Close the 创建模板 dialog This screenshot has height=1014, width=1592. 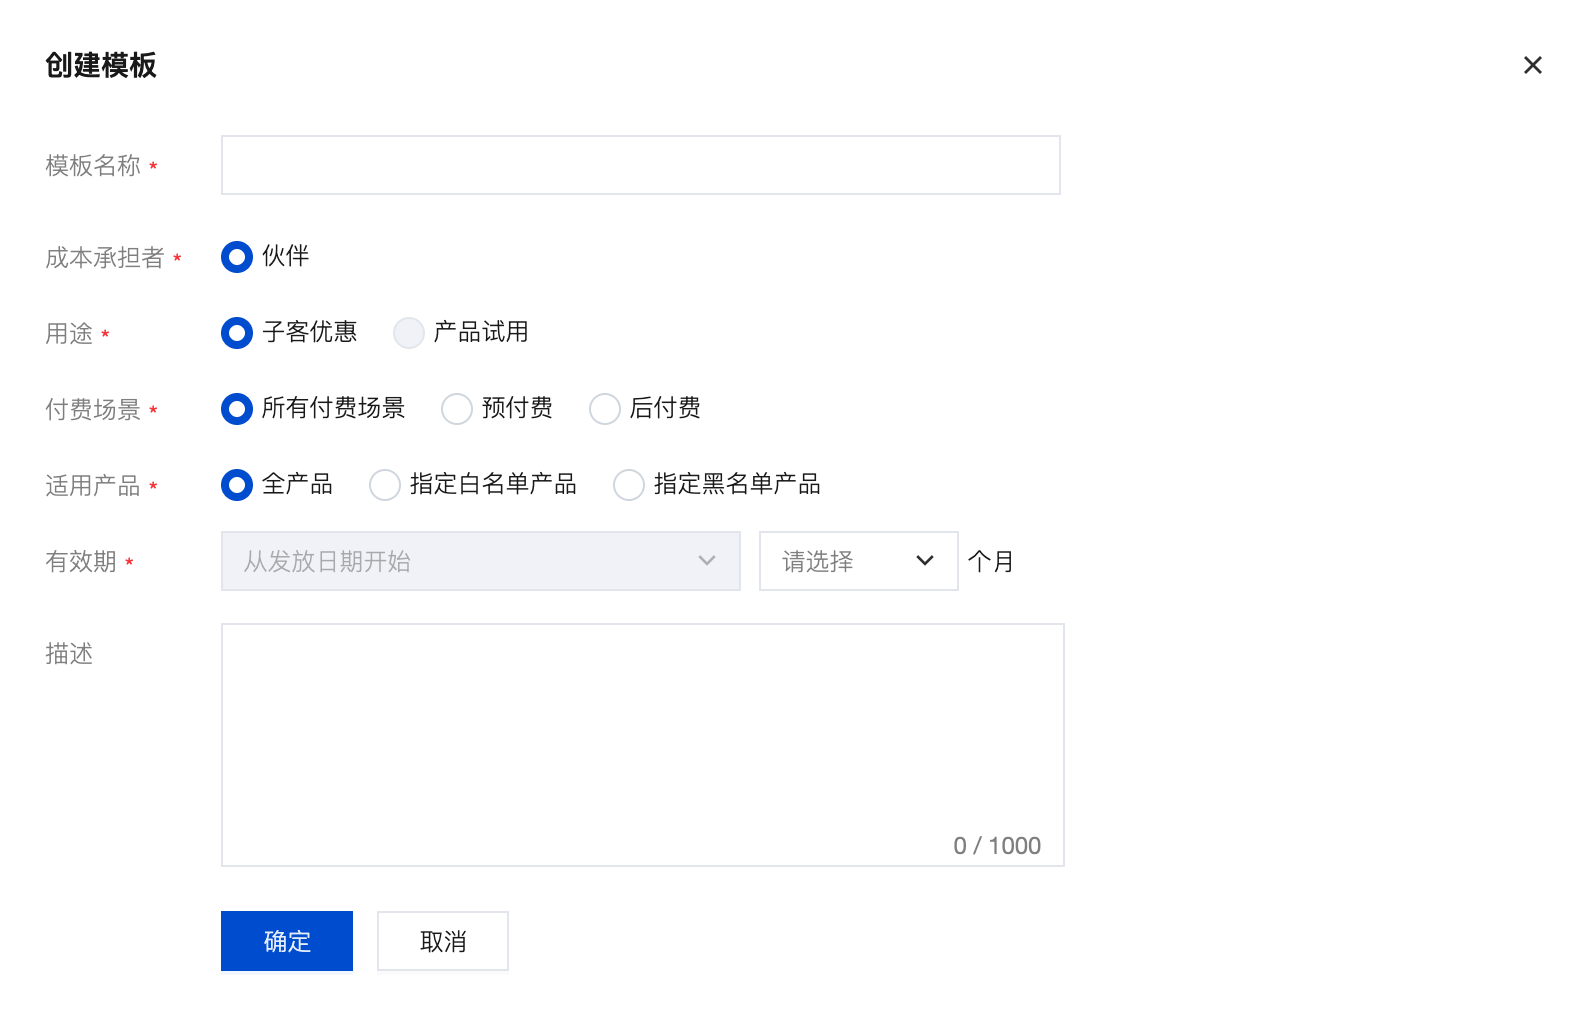tap(1532, 65)
